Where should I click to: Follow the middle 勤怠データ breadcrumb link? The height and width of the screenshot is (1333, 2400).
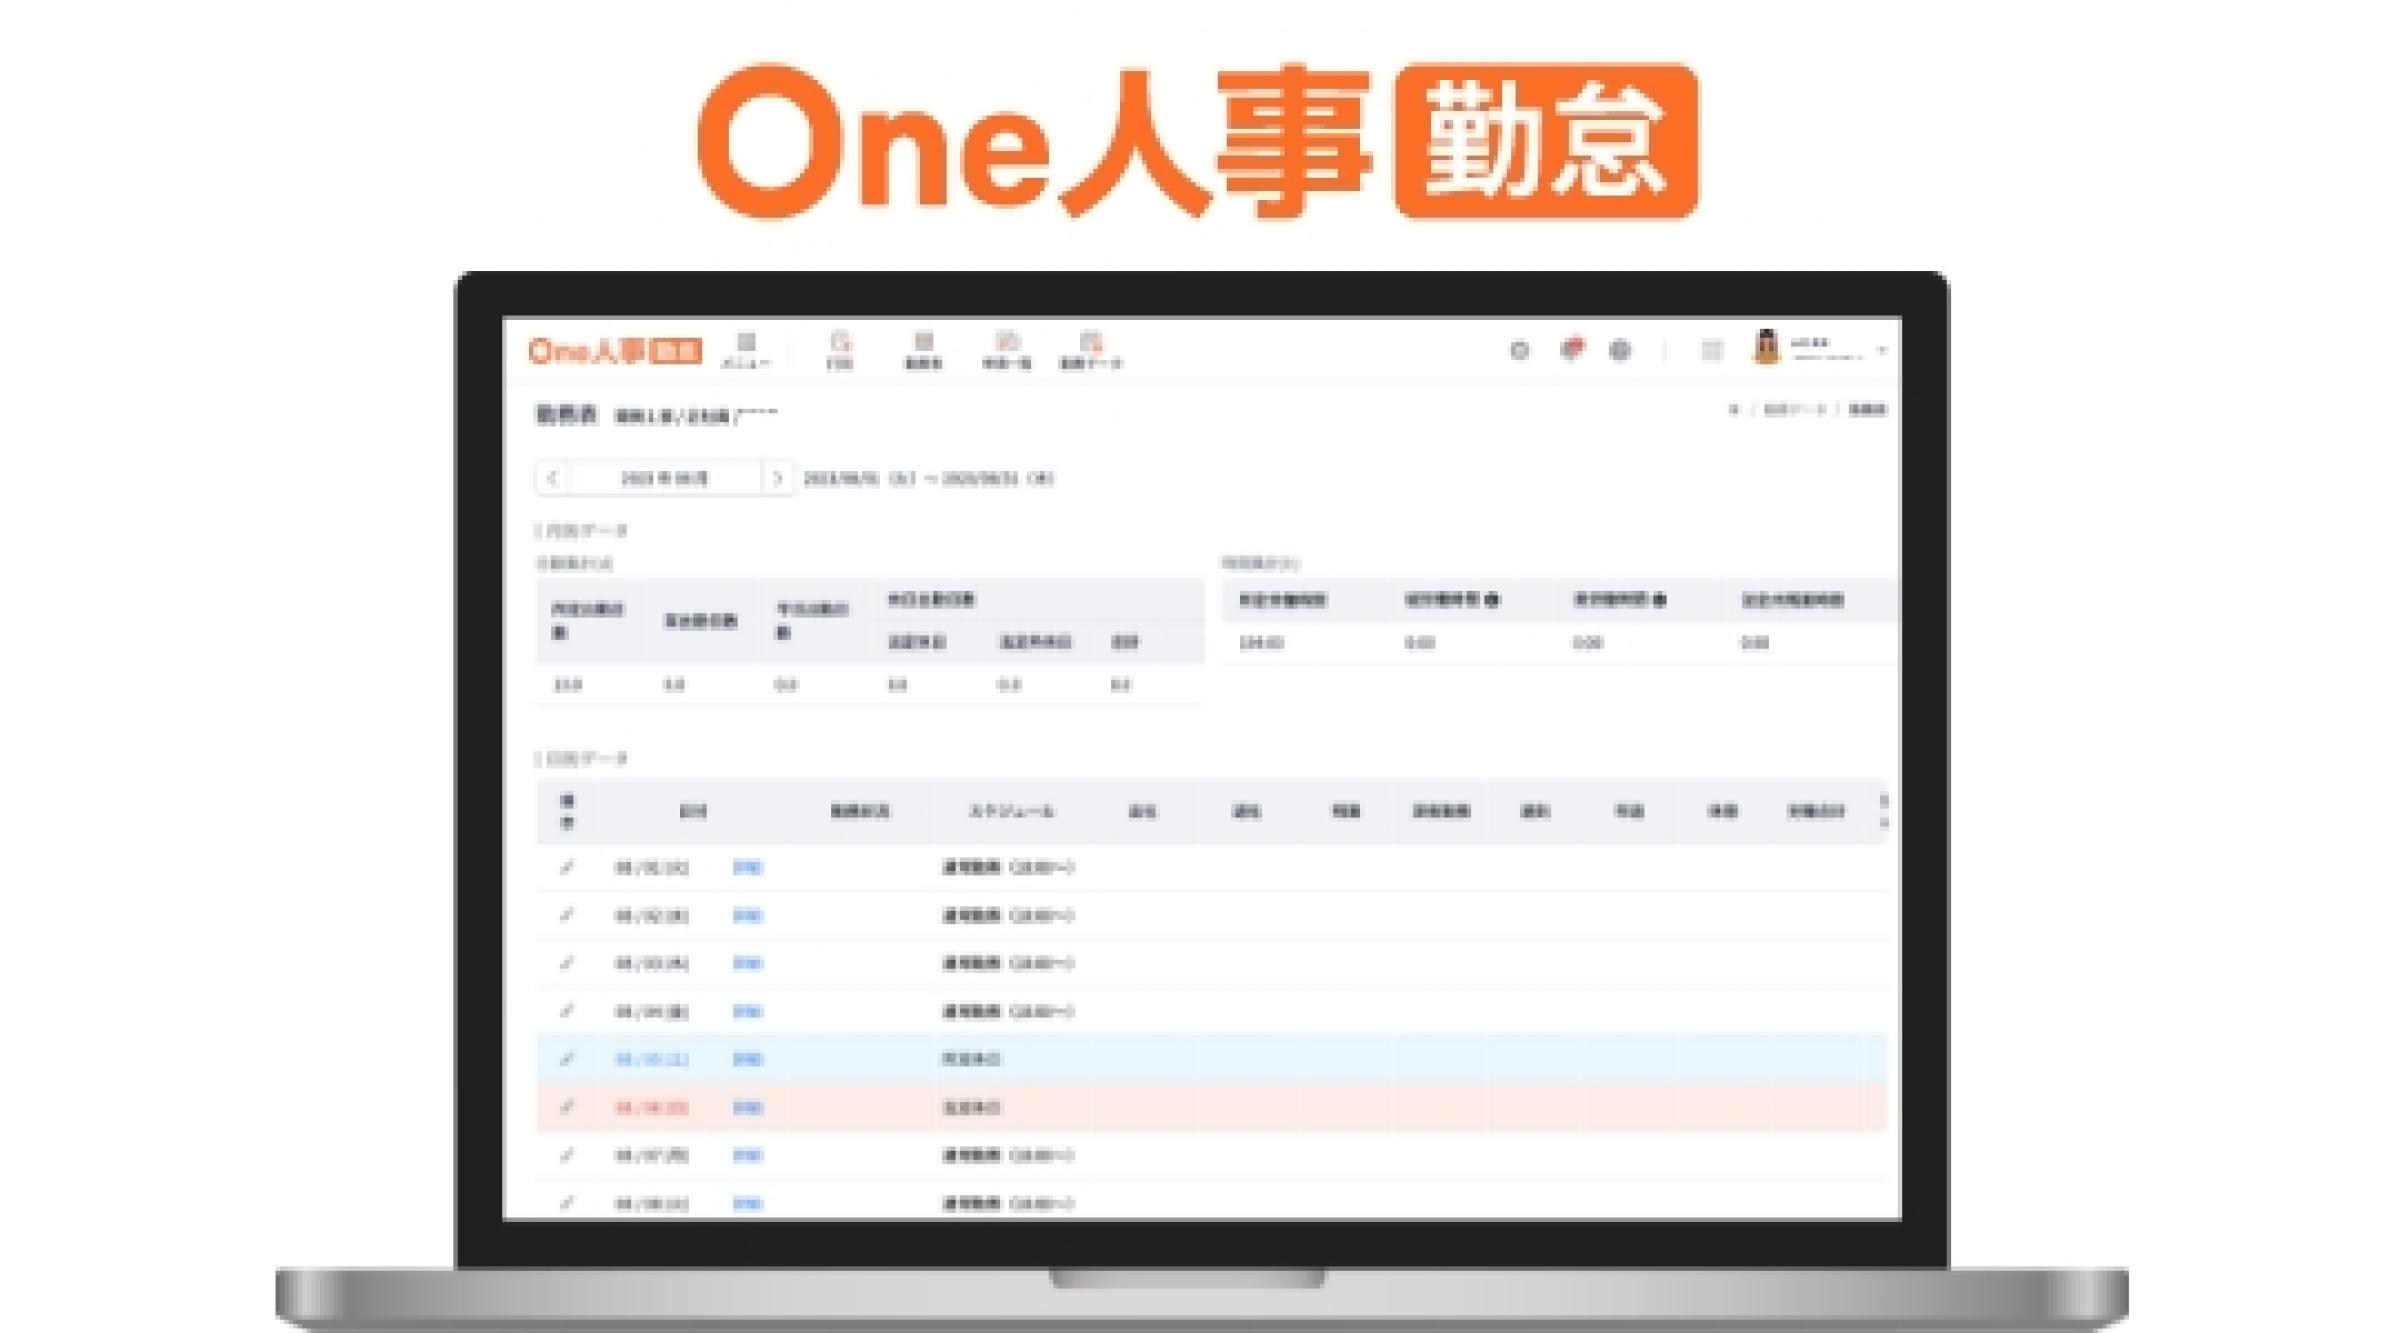pyautogui.click(x=1794, y=410)
